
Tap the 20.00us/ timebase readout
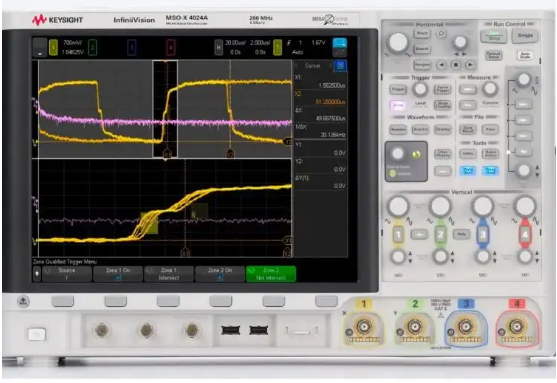click(x=235, y=43)
